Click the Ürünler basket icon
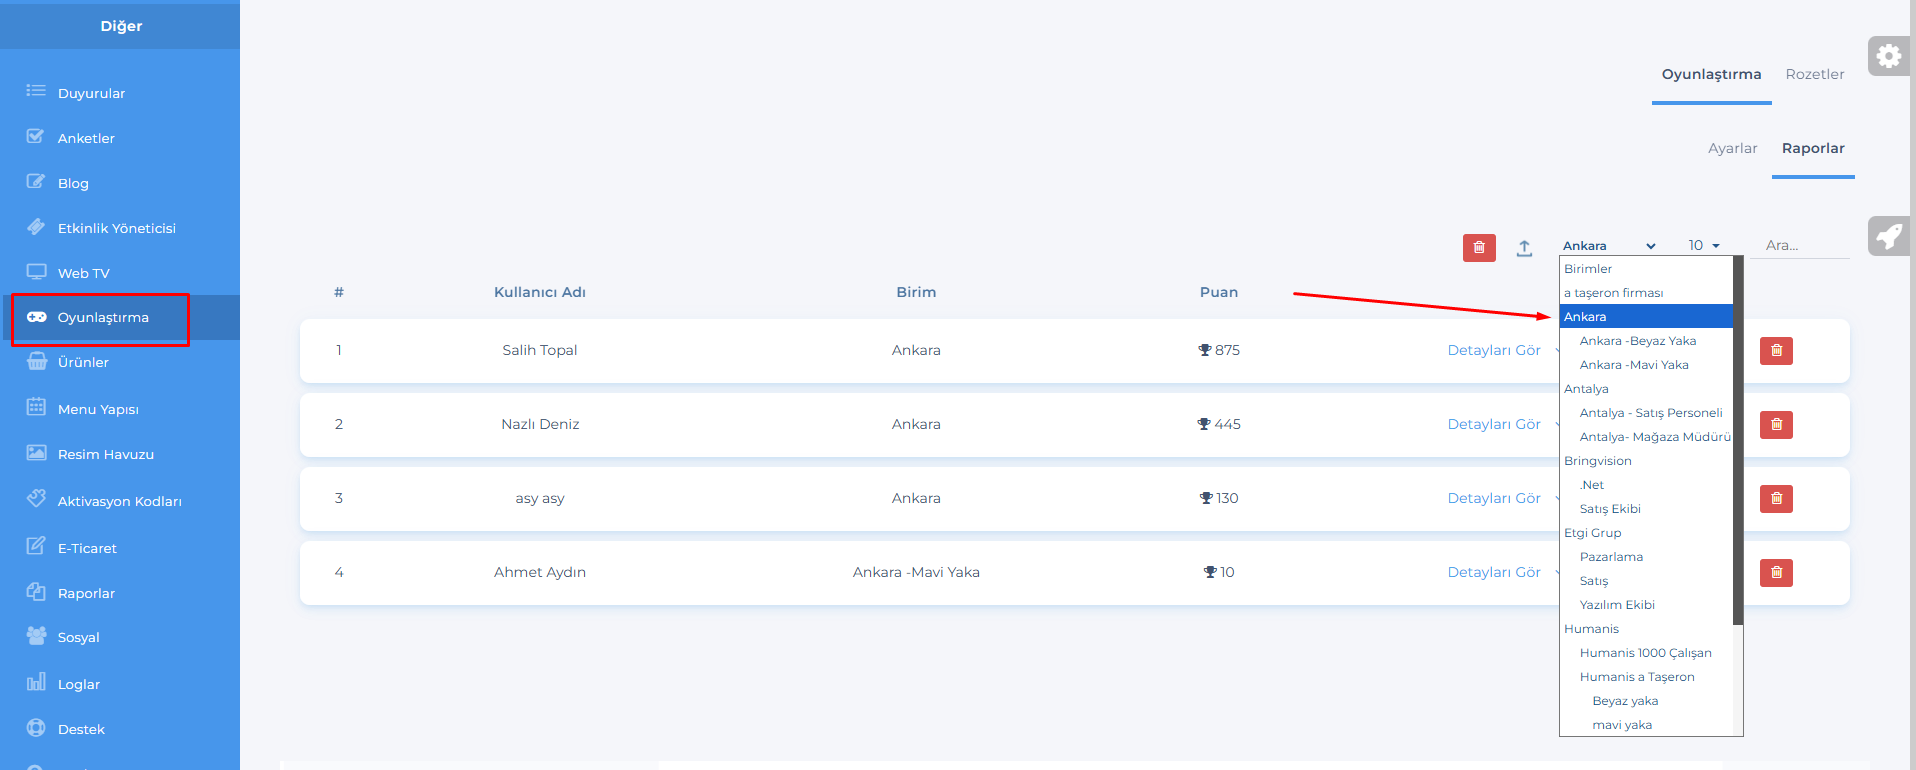Viewport: 1916px width, 770px height. pos(37,362)
